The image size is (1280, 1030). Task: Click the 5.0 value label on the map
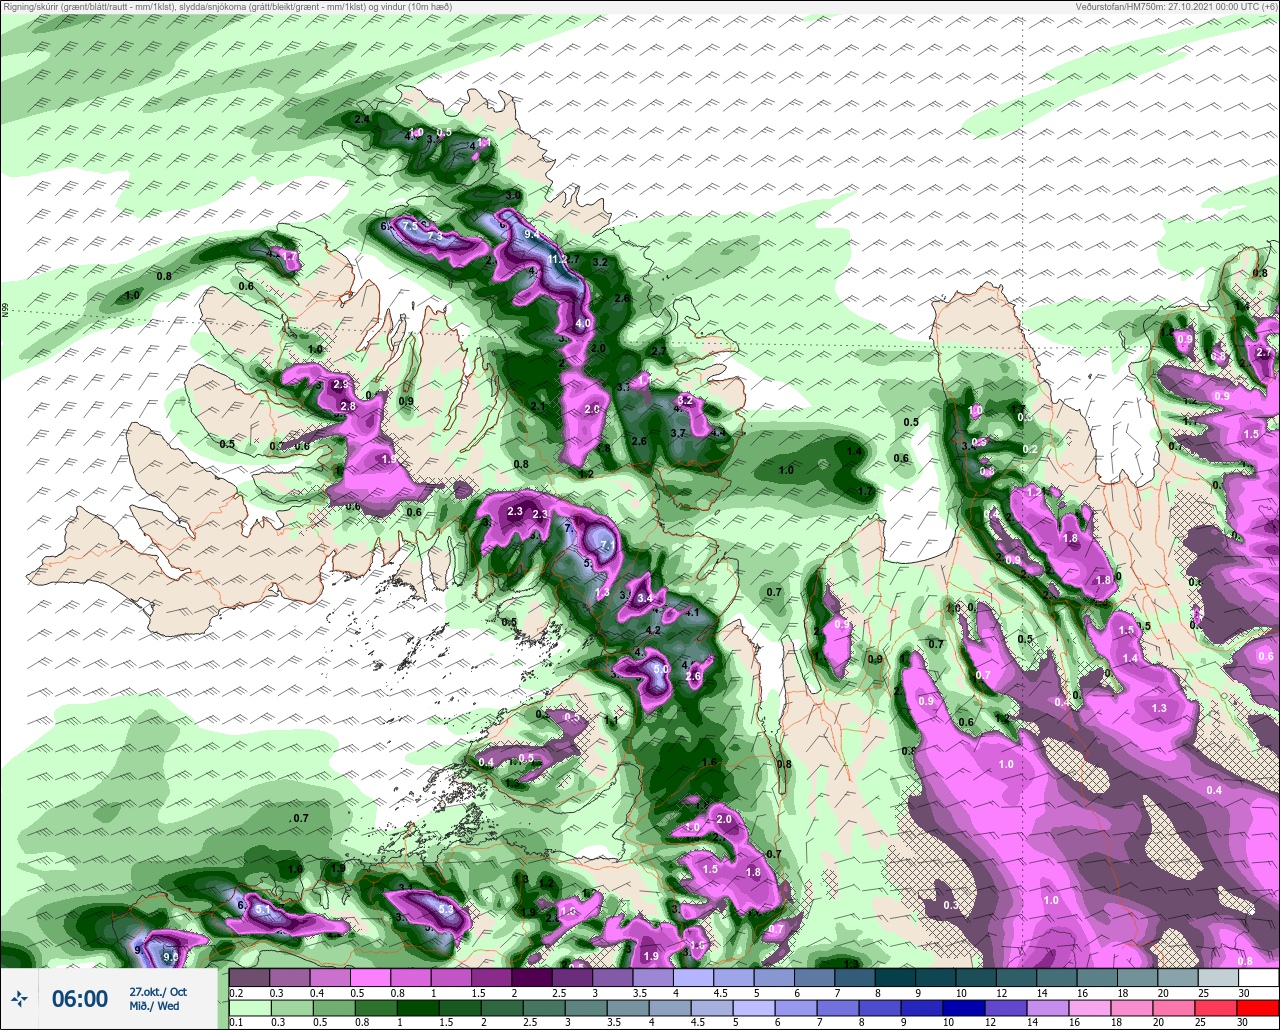(x=661, y=669)
